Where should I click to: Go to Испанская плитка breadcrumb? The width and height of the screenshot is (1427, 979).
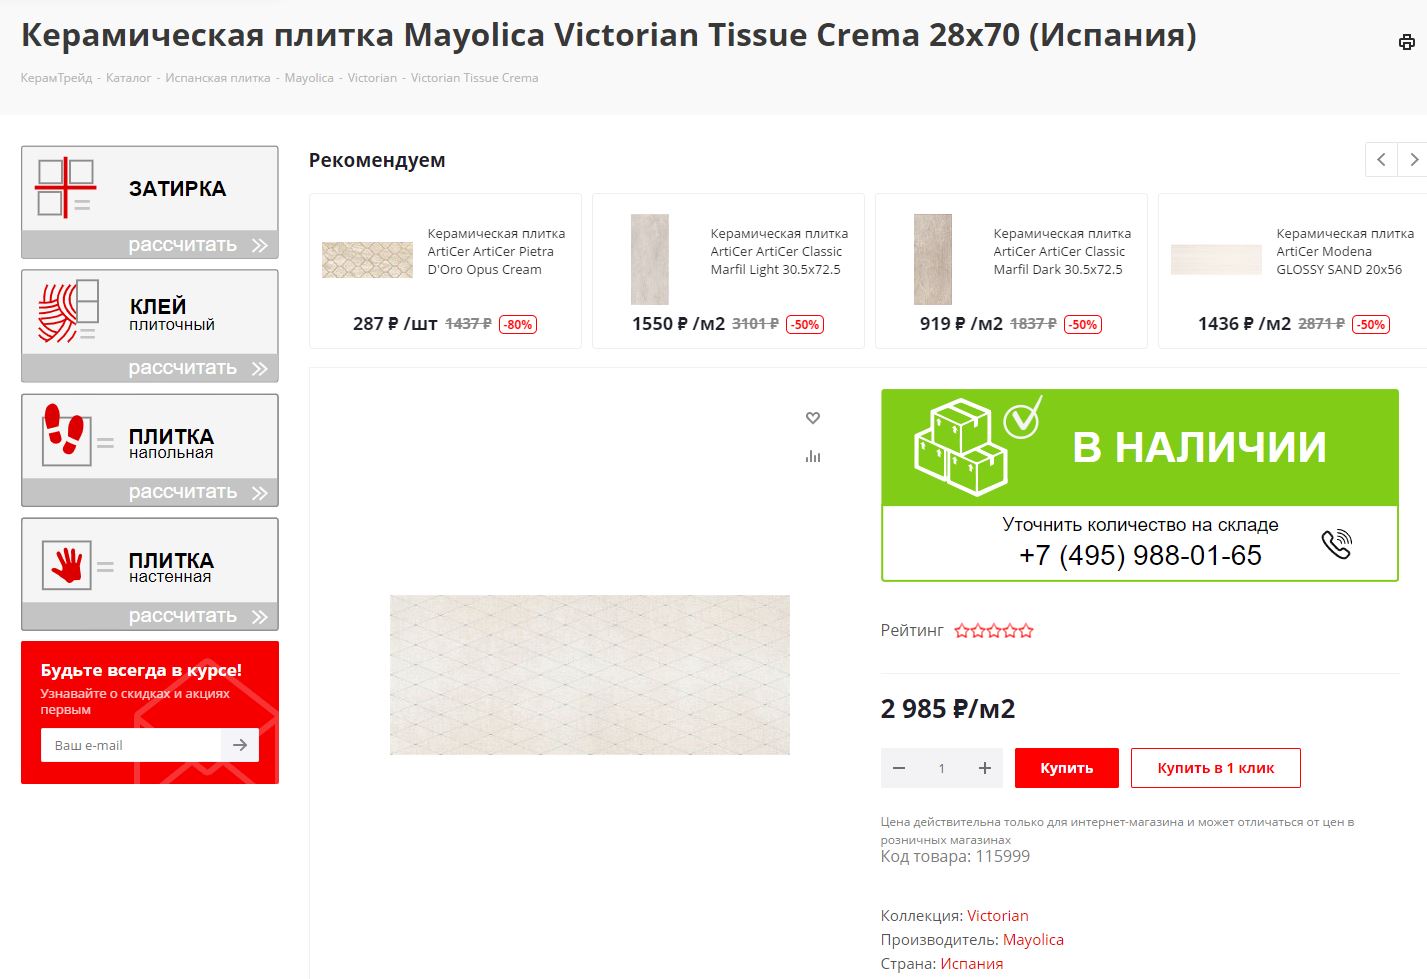pyautogui.click(x=218, y=78)
